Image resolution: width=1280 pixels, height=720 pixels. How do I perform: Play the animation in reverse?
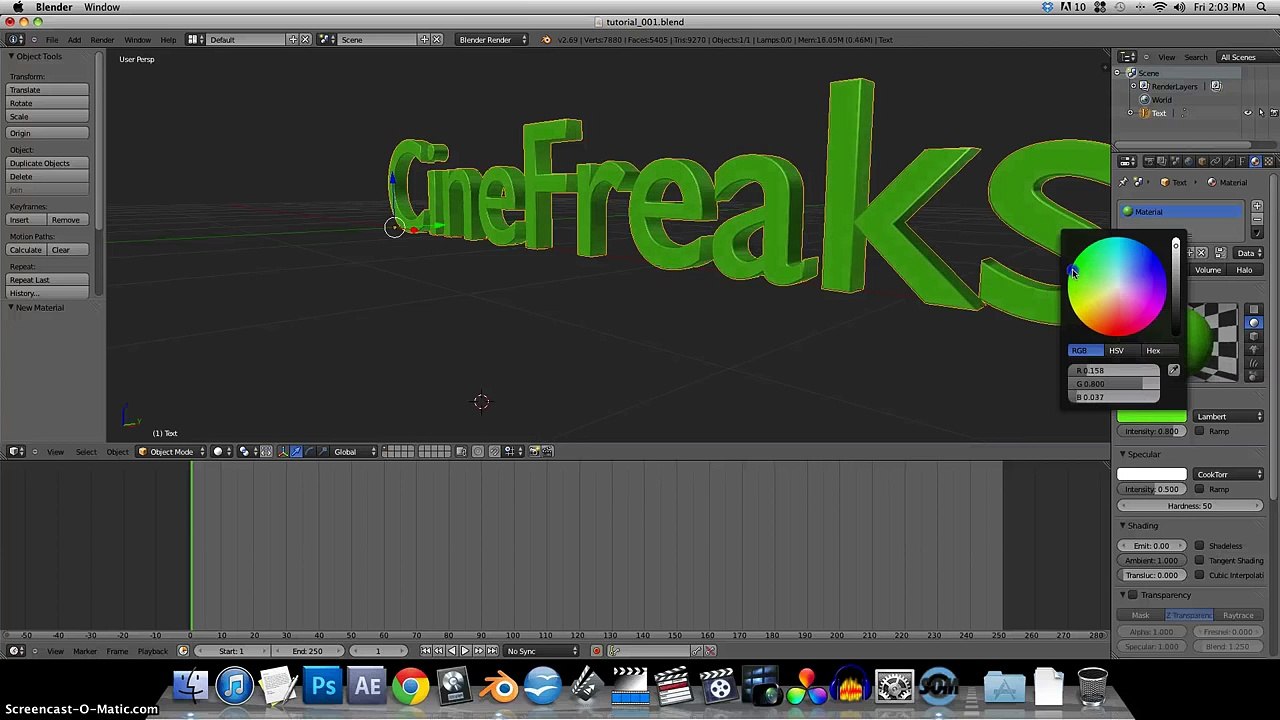click(x=452, y=651)
